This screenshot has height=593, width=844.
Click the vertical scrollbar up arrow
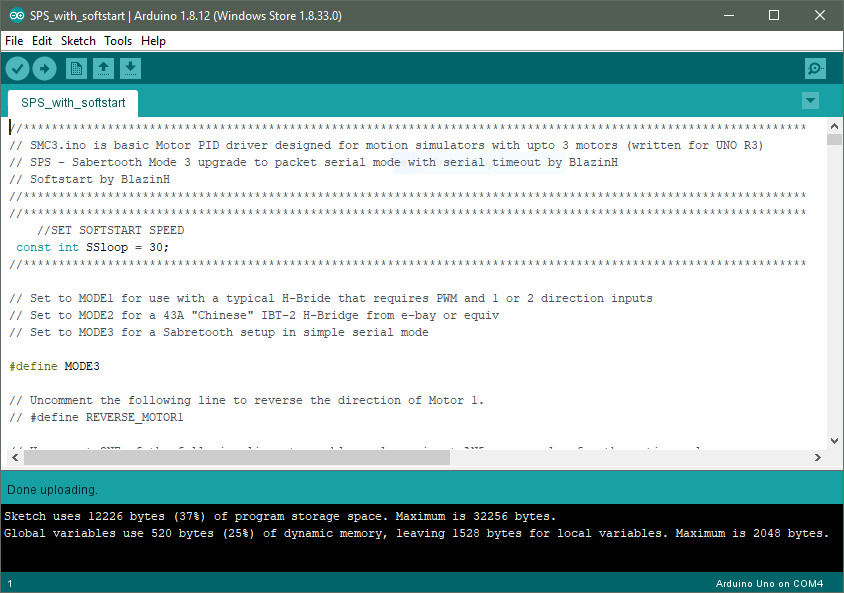pos(834,126)
